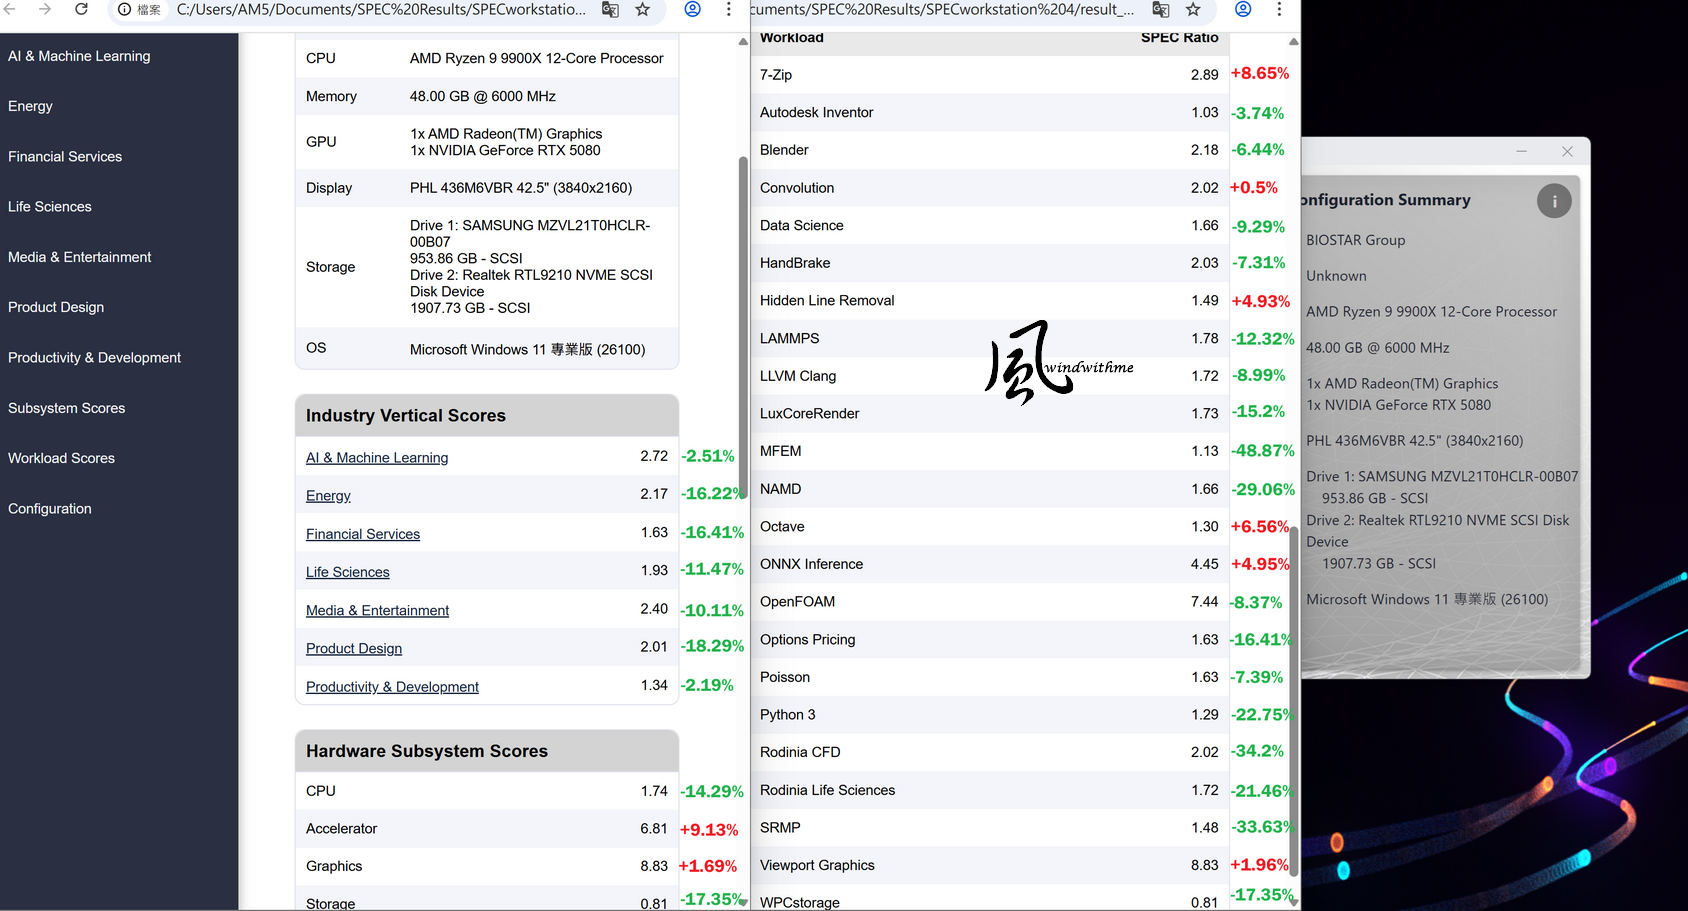The height and width of the screenshot is (911, 1688).
Task: Click the translate icon in the result_ address bar
Action: pyautogui.click(x=1161, y=9)
